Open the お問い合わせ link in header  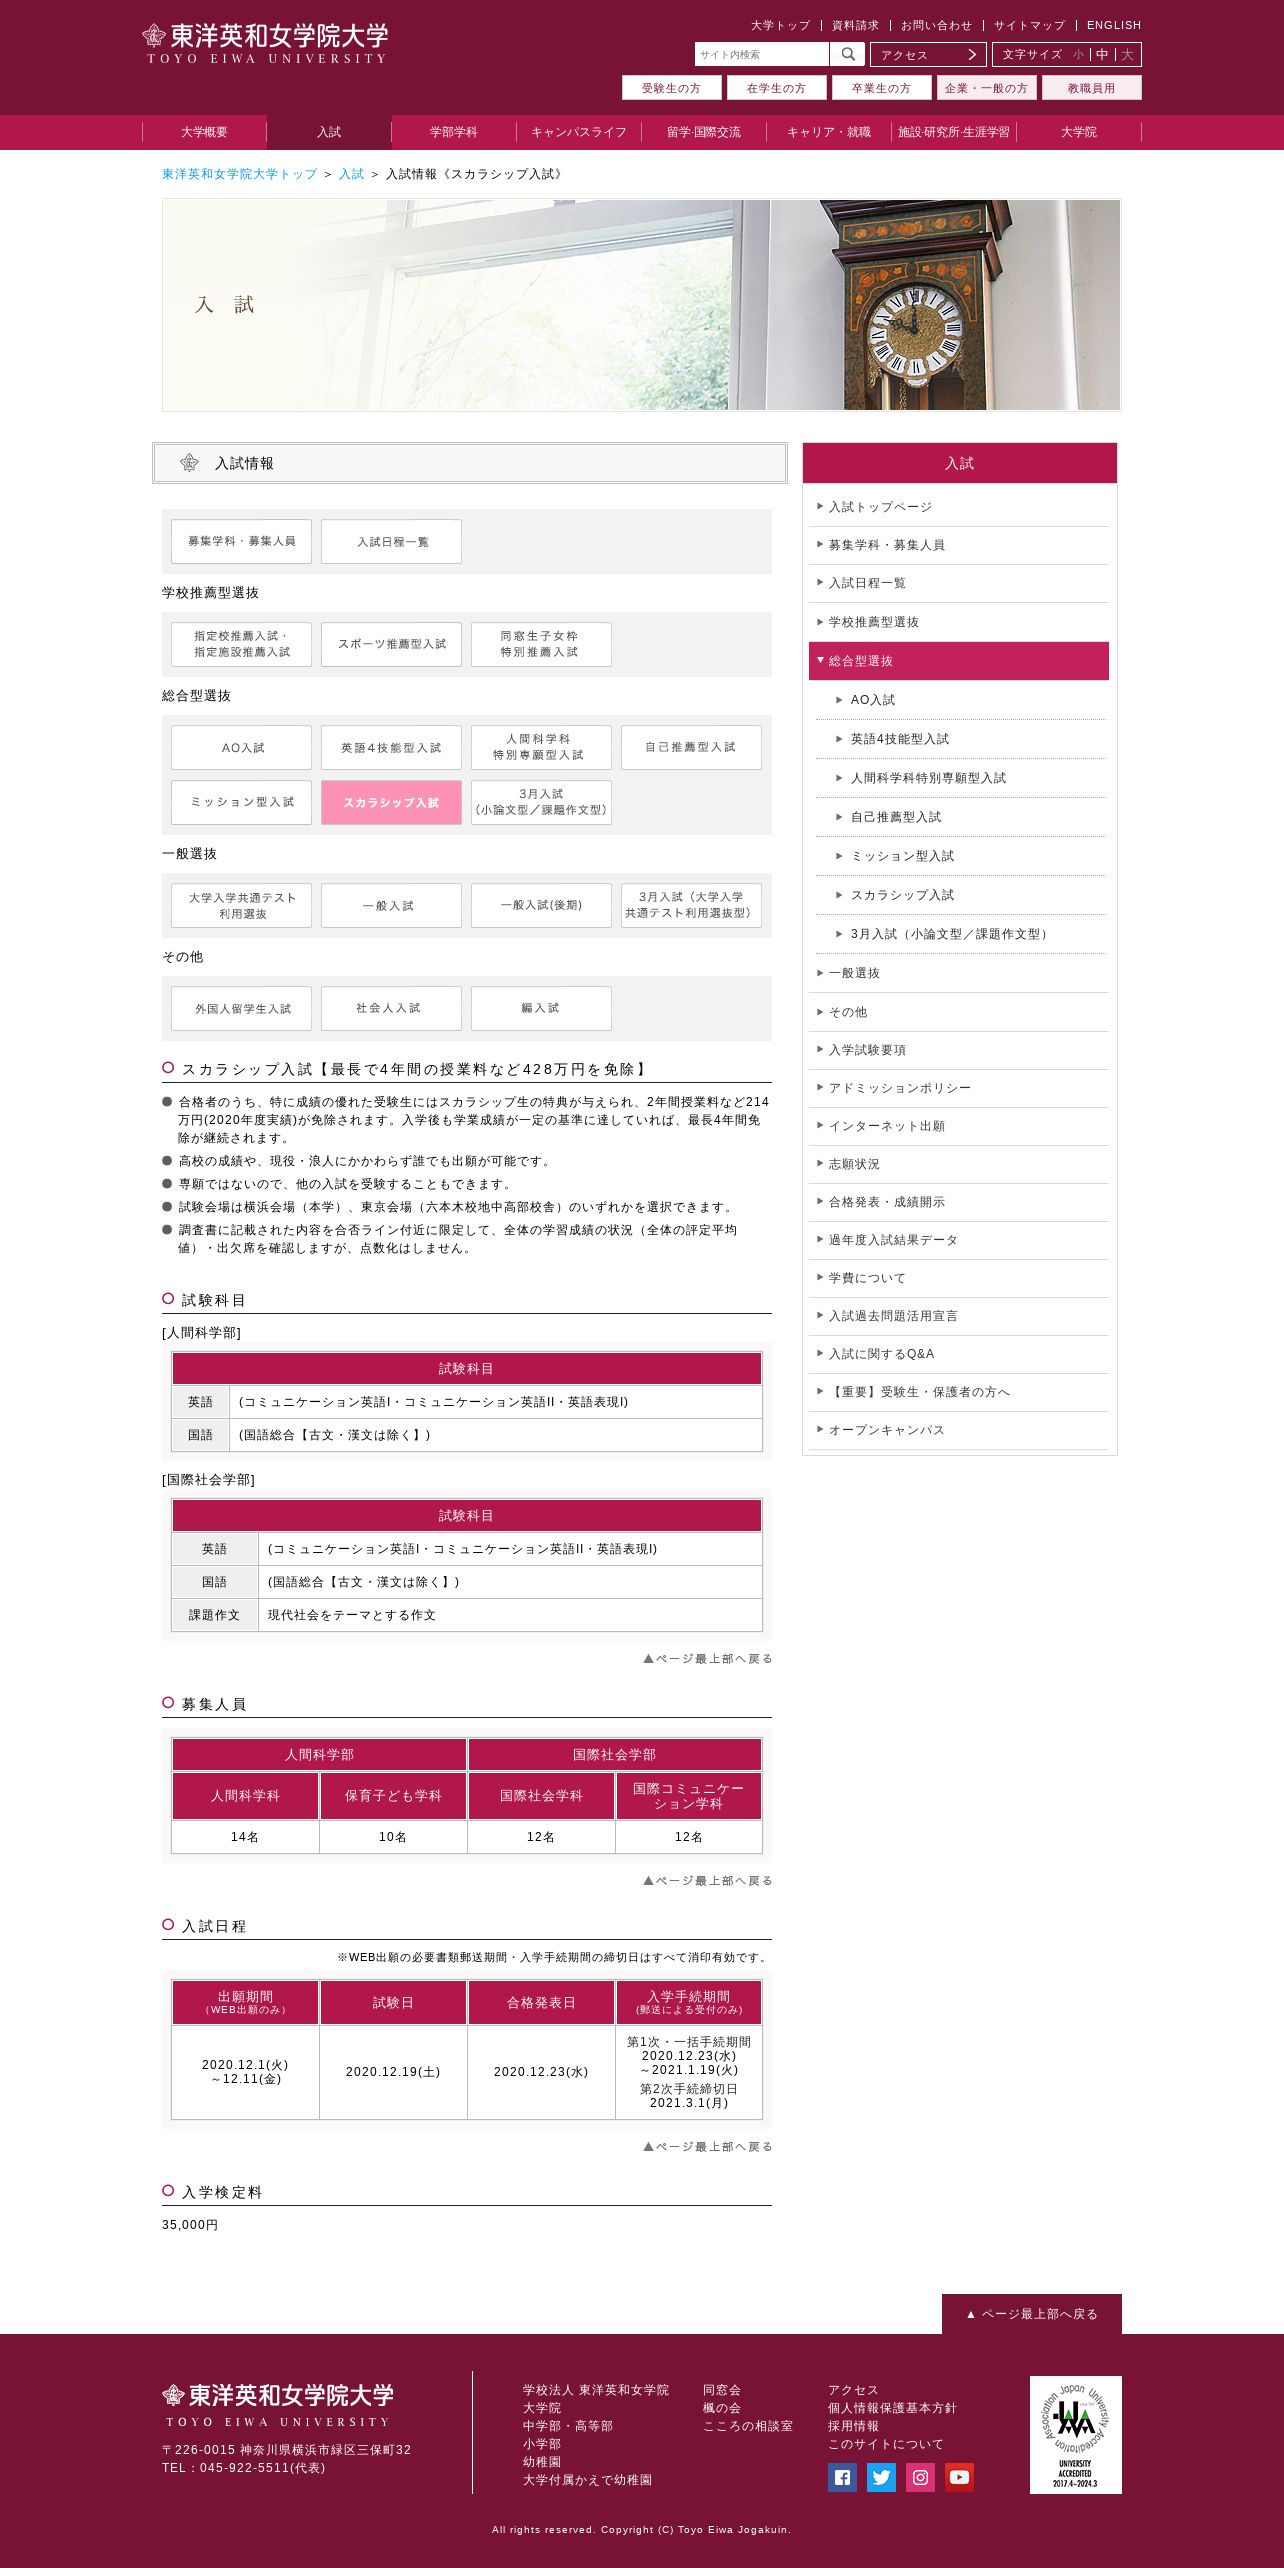click(x=936, y=25)
